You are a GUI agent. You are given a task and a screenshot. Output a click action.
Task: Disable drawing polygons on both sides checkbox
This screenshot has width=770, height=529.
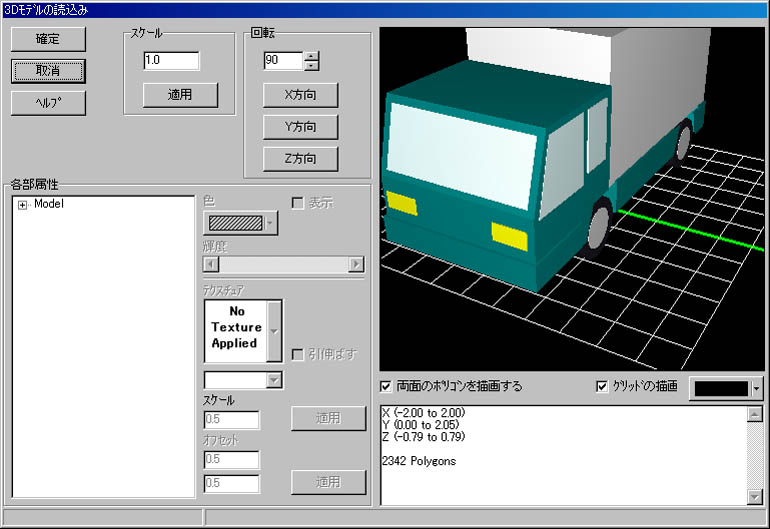(387, 386)
